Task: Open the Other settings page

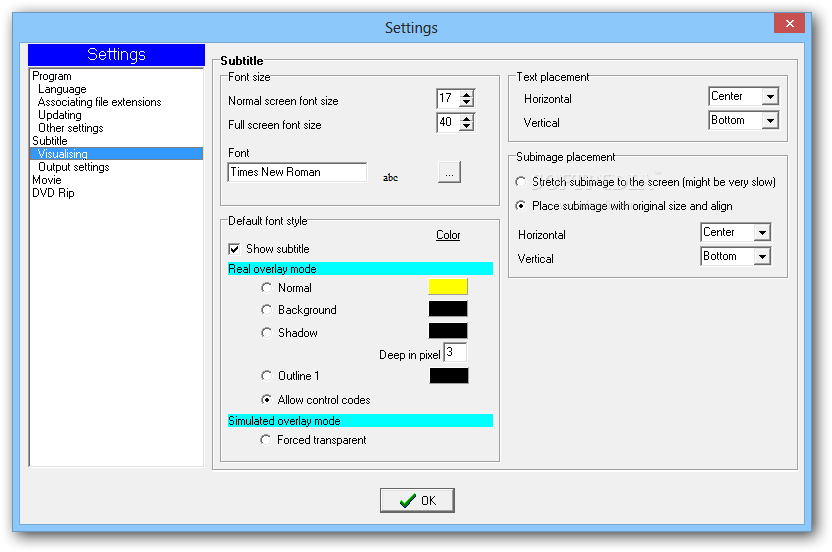Action: click(x=71, y=128)
